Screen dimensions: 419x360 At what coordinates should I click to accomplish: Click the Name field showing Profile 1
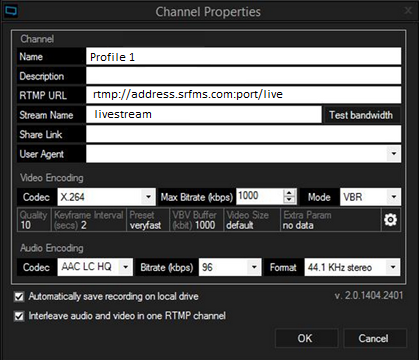[243, 56]
